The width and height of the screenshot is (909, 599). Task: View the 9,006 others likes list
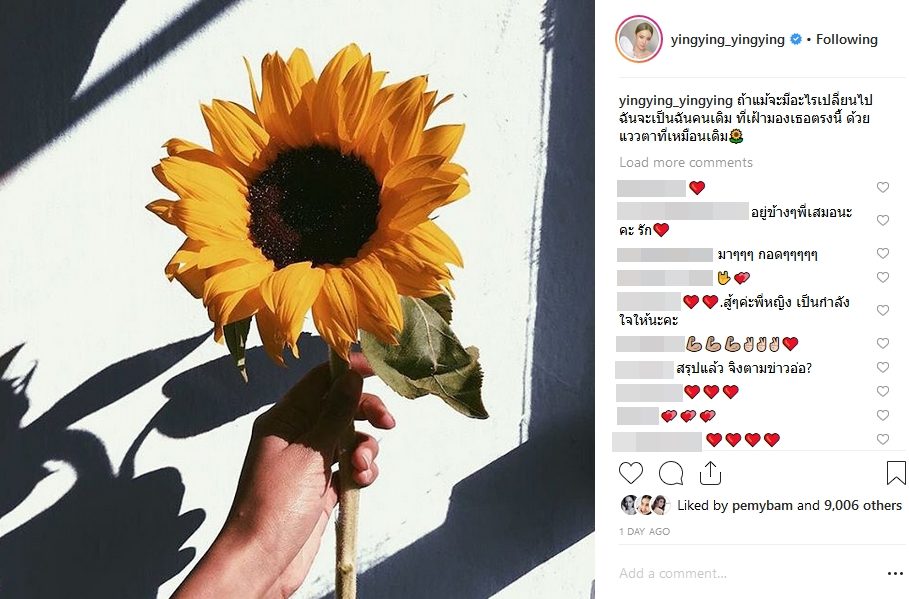[x=863, y=506]
